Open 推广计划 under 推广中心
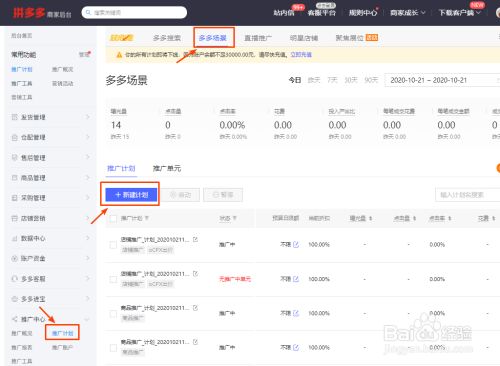The image size is (500, 366). [62, 333]
